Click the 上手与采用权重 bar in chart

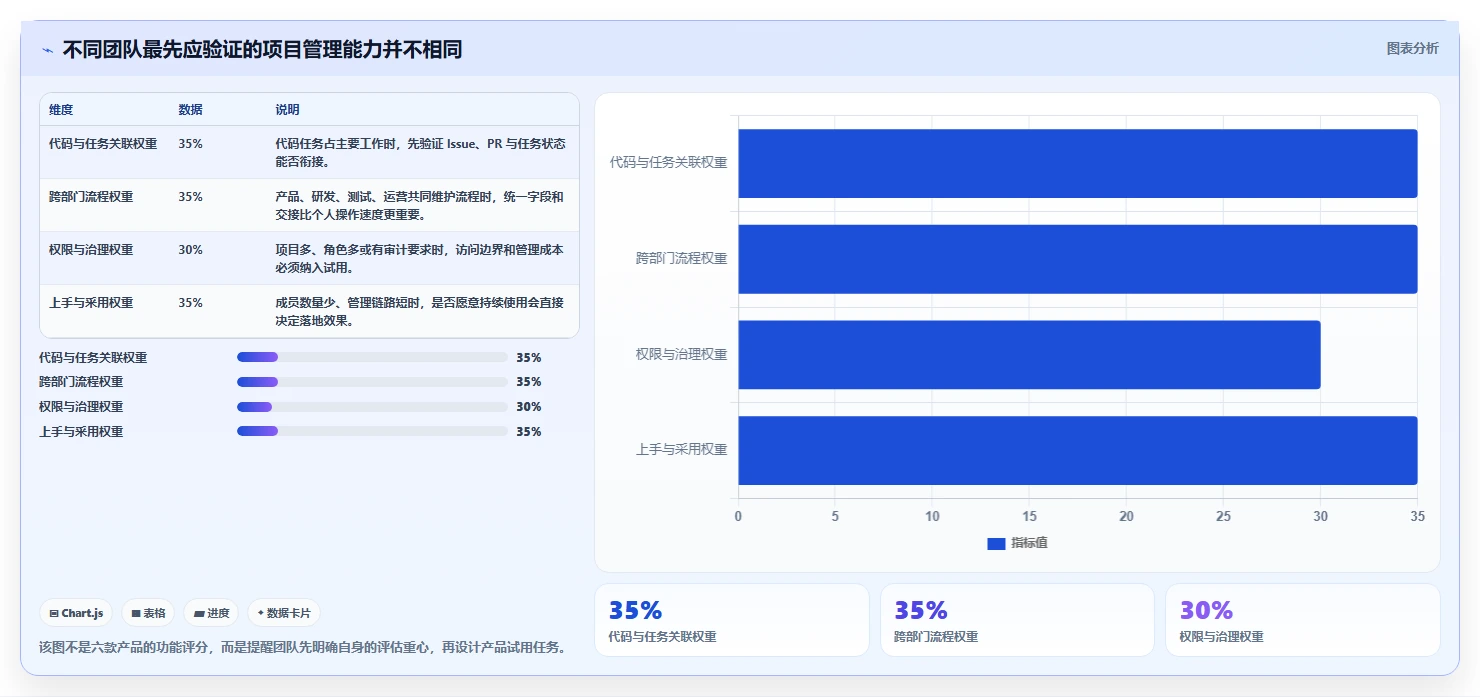(x=1077, y=450)
